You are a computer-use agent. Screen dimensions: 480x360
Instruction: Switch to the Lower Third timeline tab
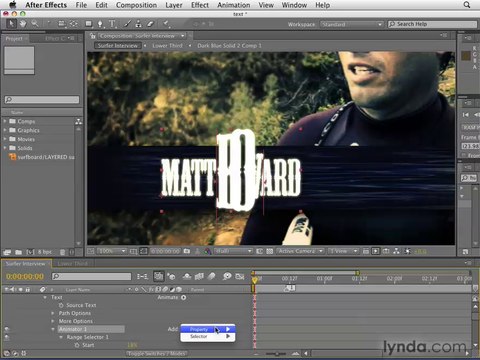pyautogui.click(x=73, y=264)
